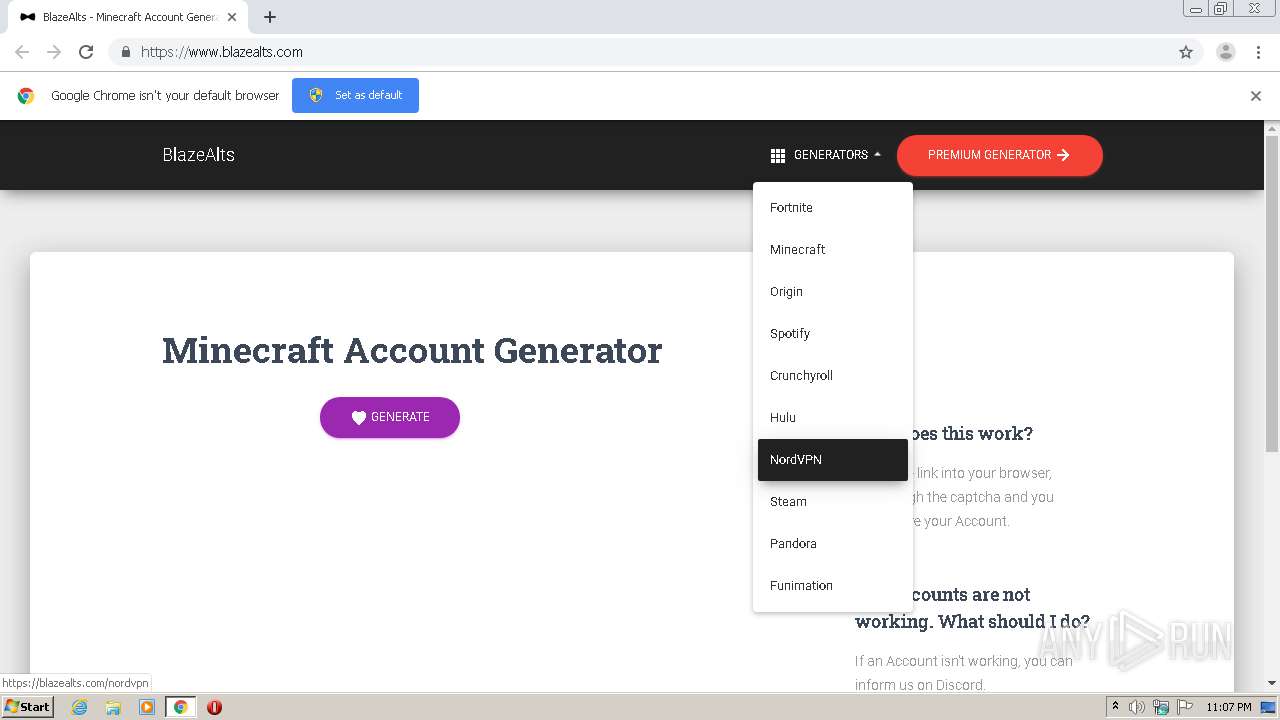Click the purple GENERATE button
Screen dimensions: 1280x720
click(x=390, y=417)
